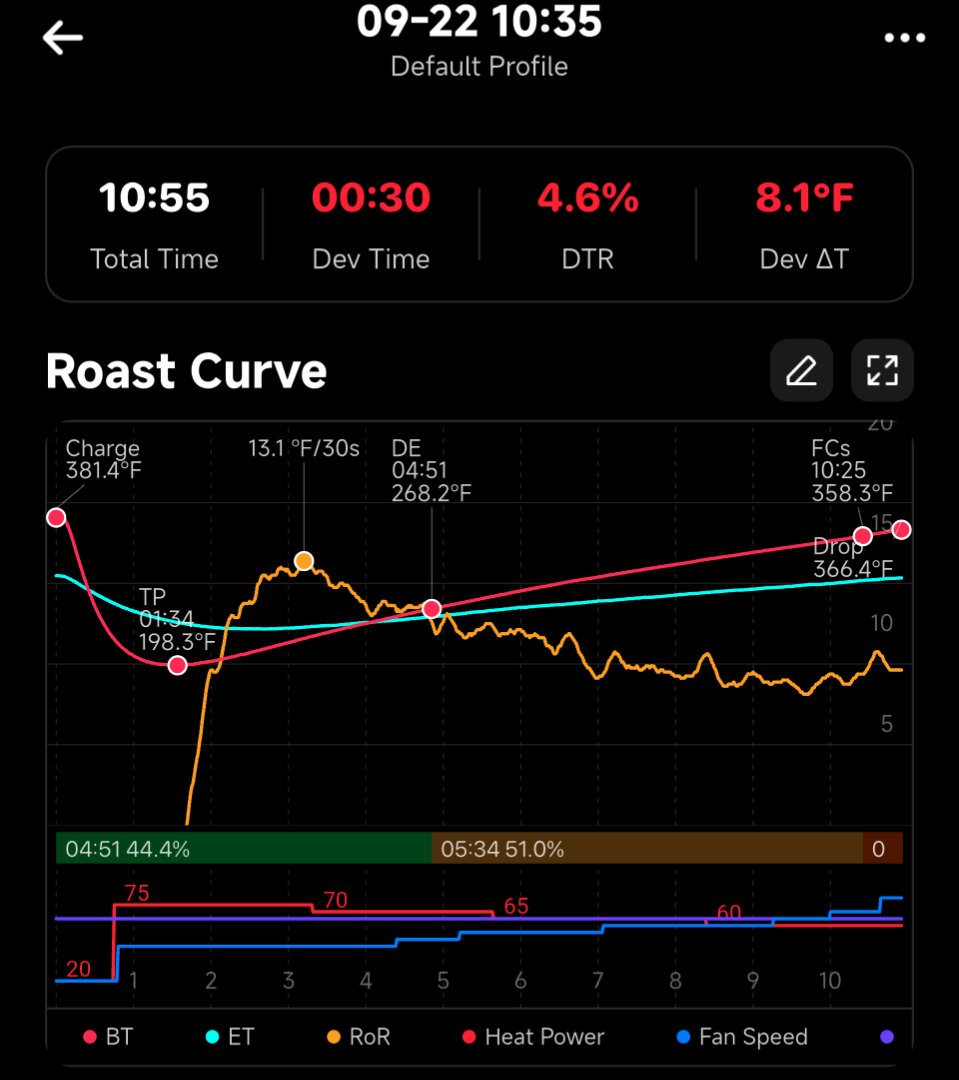Tap the FCs first crack marker
The width and height of the screenshot is (959, 1080).
coord(863,536)
